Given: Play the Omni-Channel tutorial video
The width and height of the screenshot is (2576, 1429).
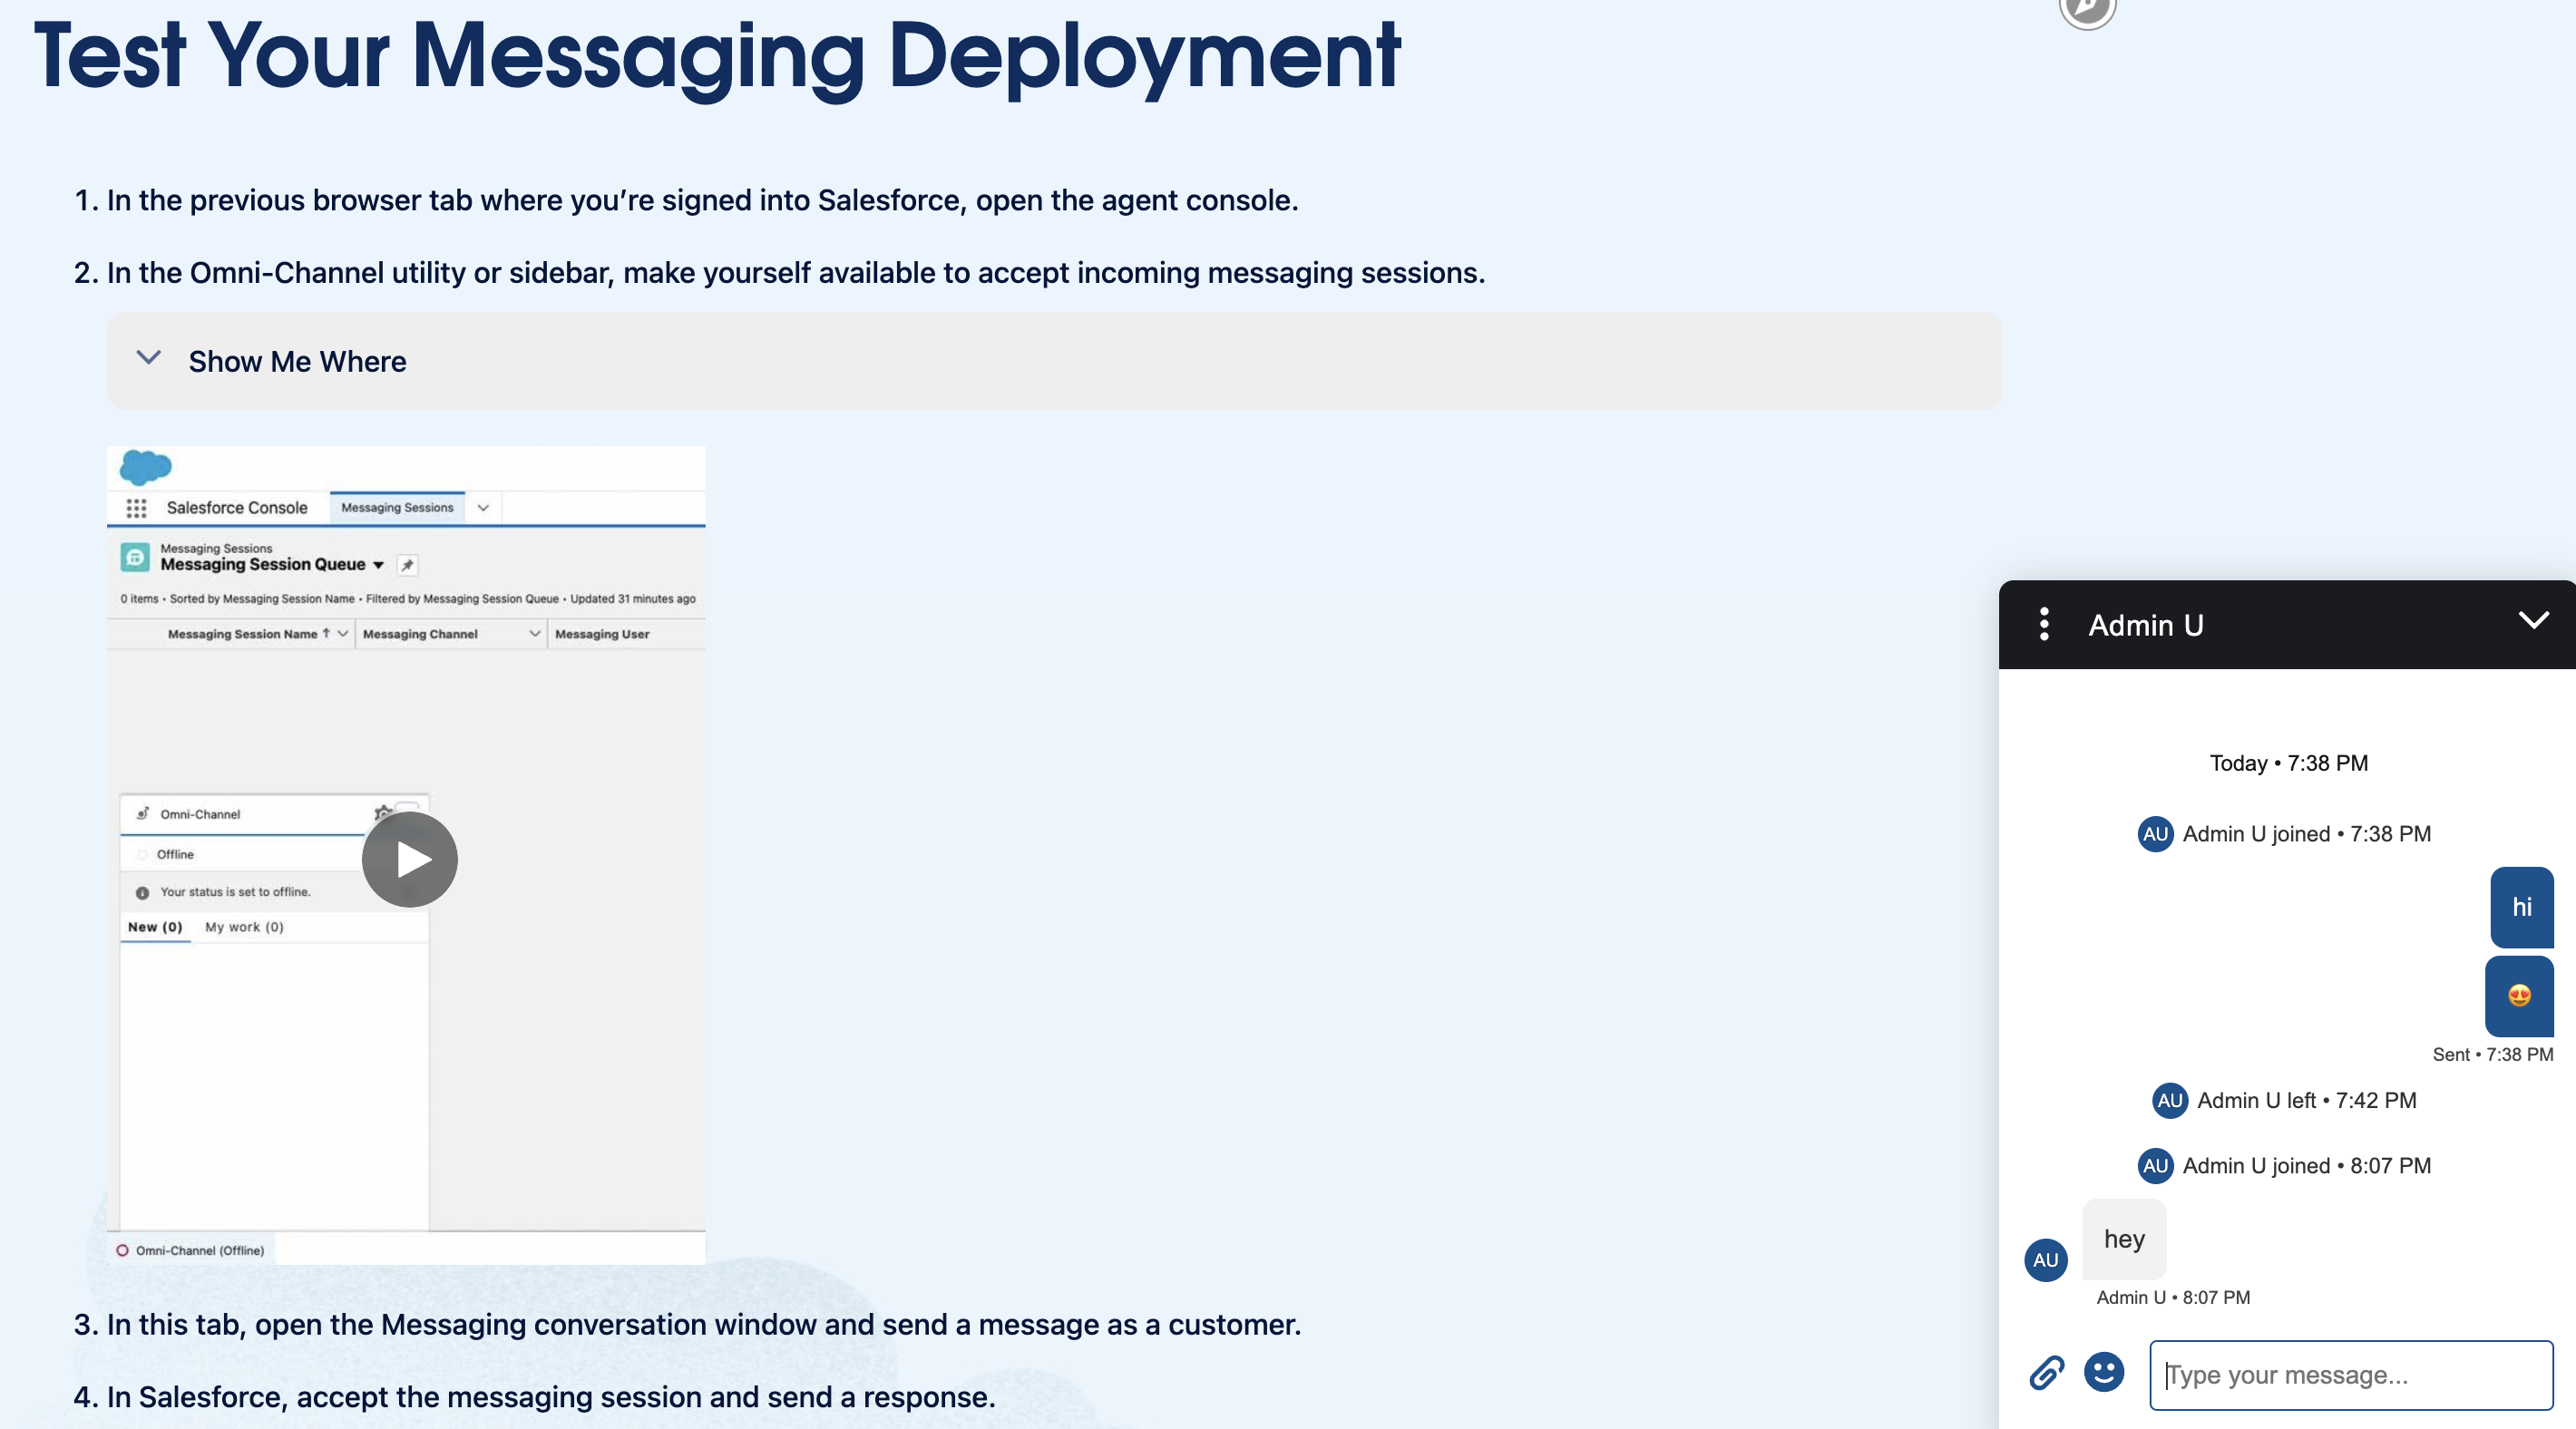Looking at the screenshot, I should pyautogui.click(x=409, y=859).
